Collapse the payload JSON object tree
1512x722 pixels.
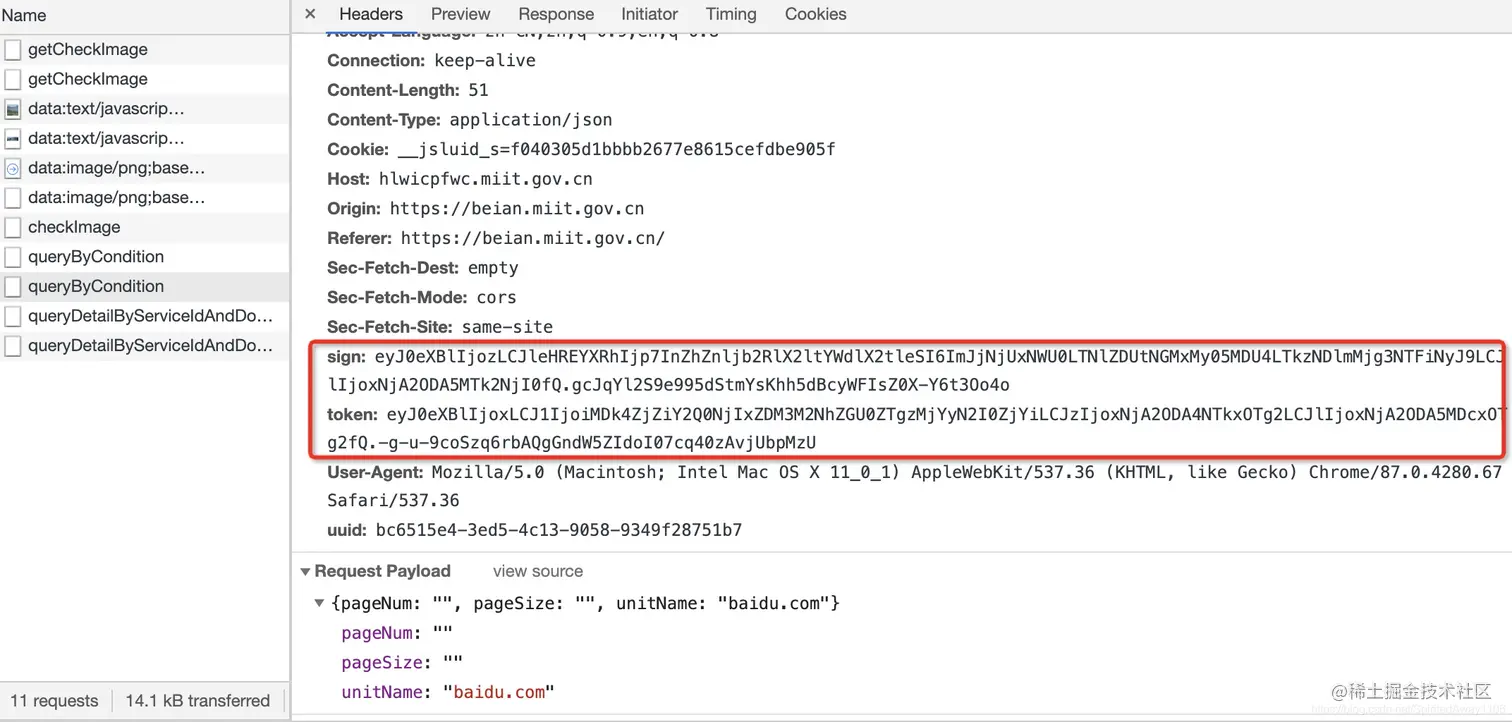[320, 603]
